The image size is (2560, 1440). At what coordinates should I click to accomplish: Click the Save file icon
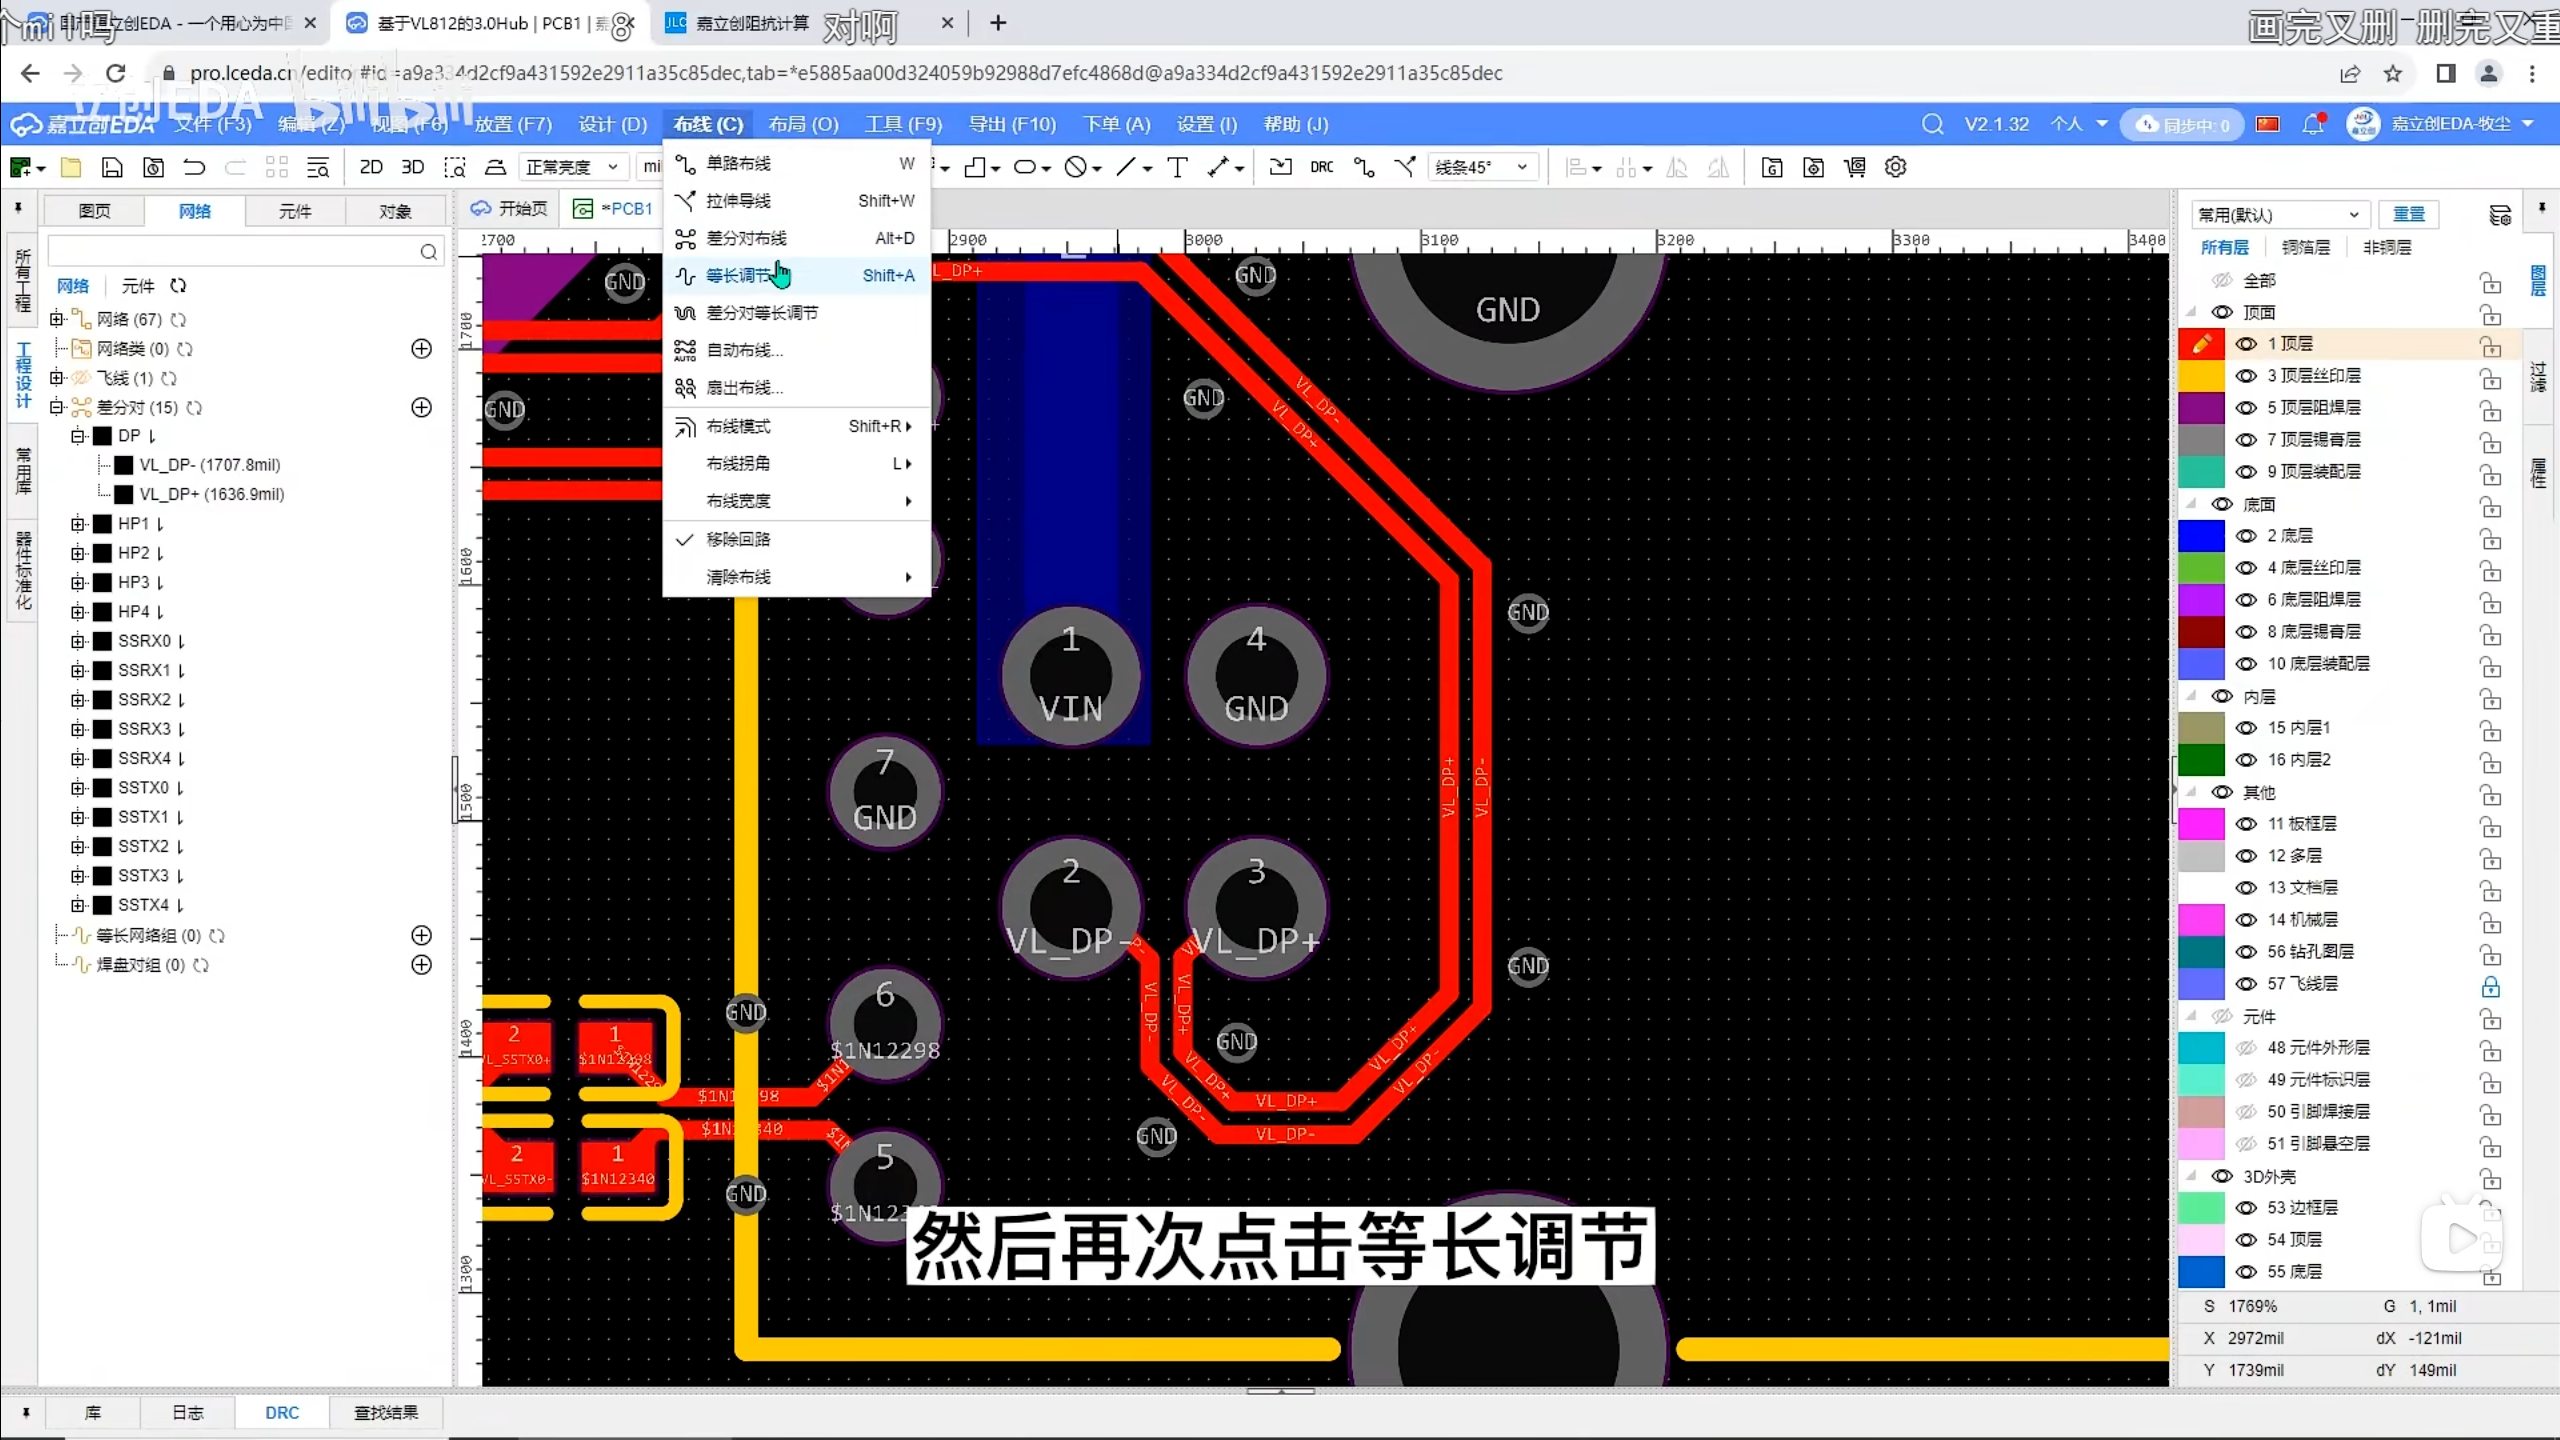(x=112, y=167)
